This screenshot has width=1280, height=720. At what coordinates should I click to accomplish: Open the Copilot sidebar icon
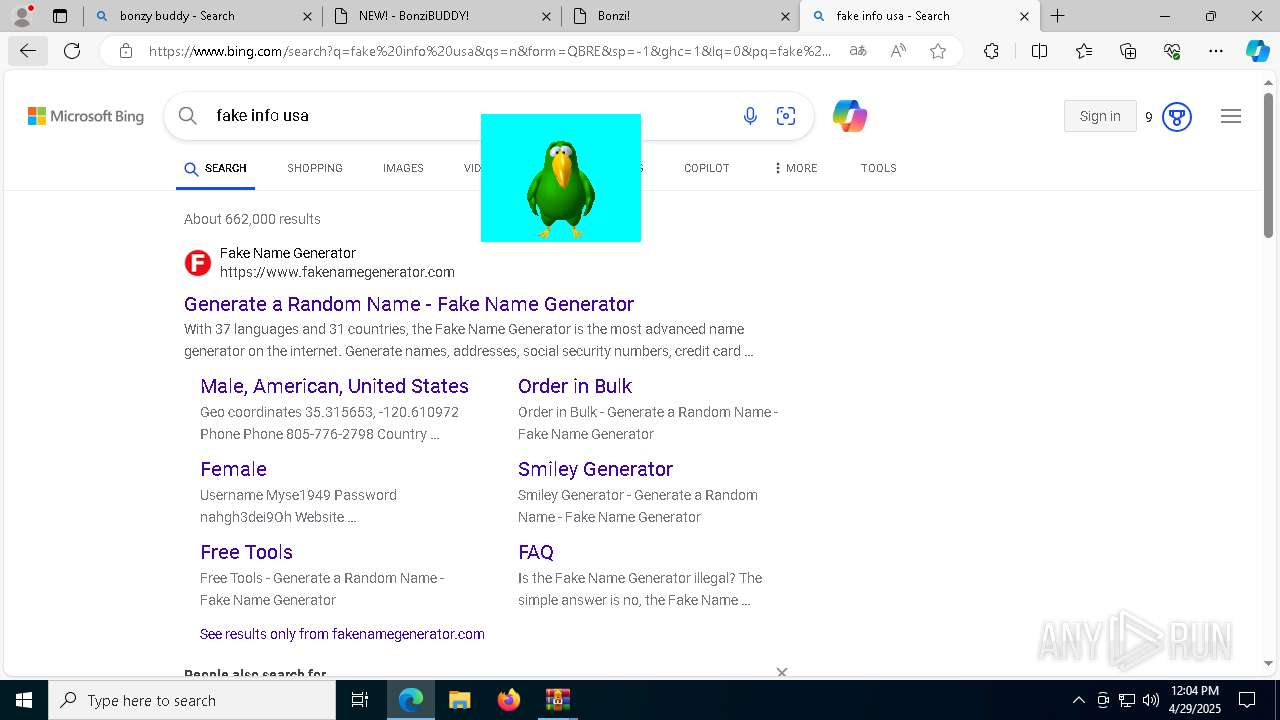(x=1257, y=51)
